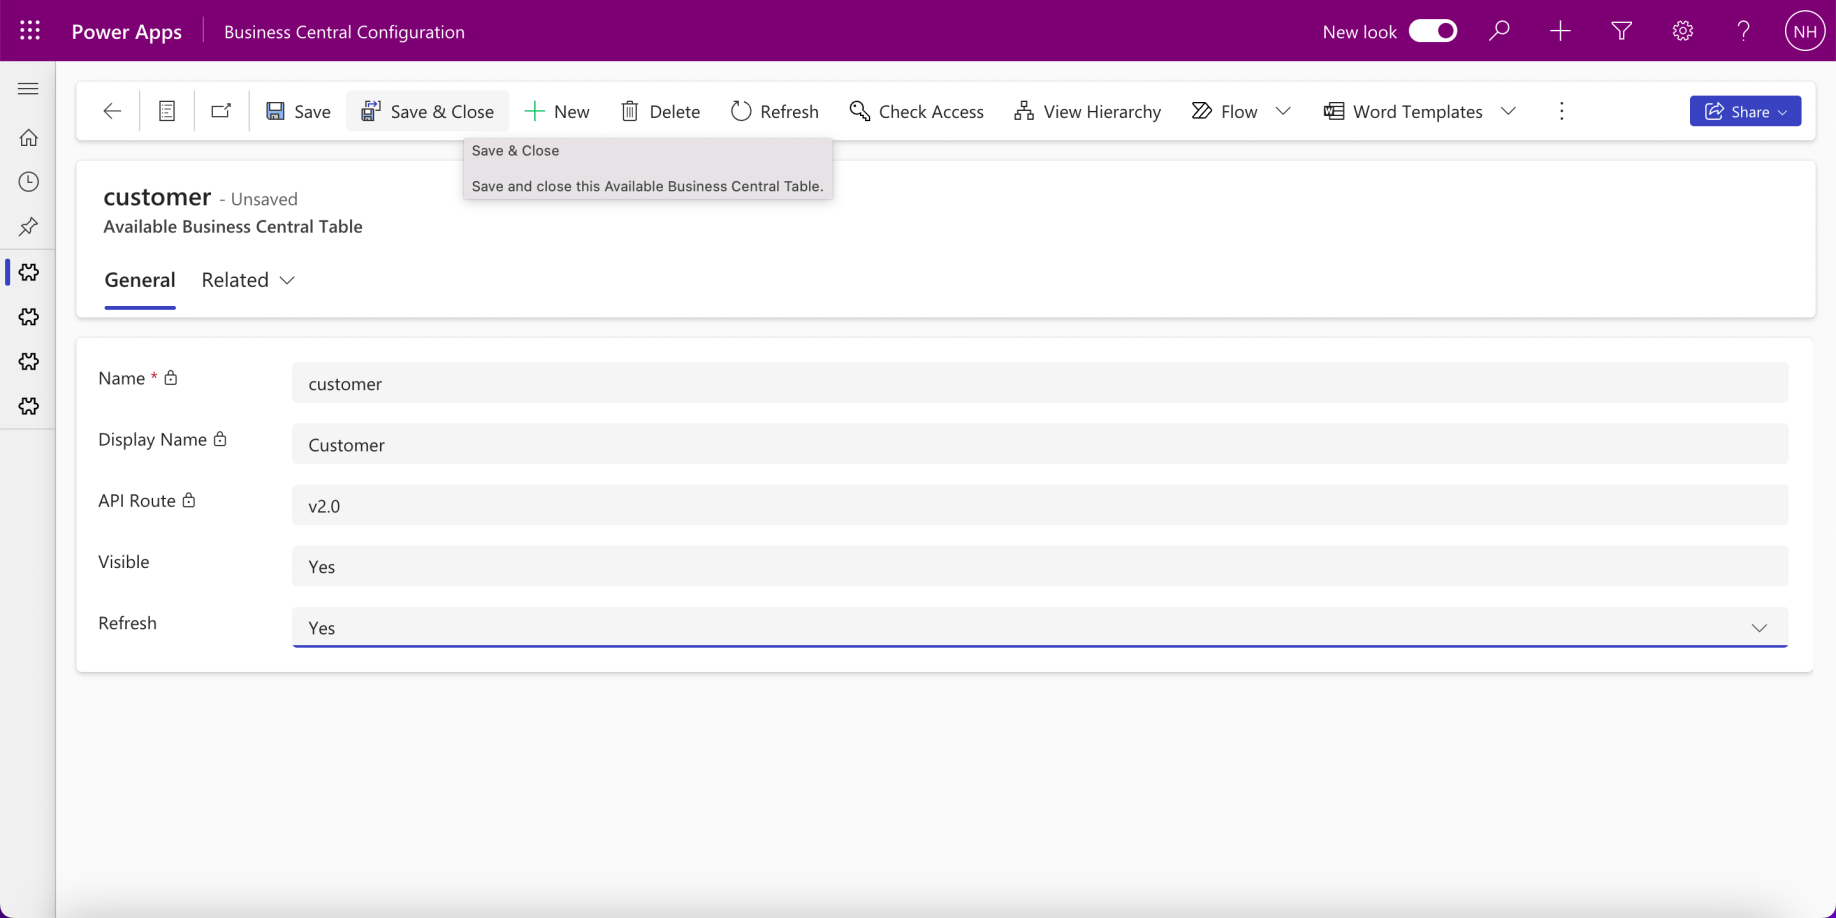Open the settings gear in header
This screenshot has width=1836, height=918.
click(1682, 31)
